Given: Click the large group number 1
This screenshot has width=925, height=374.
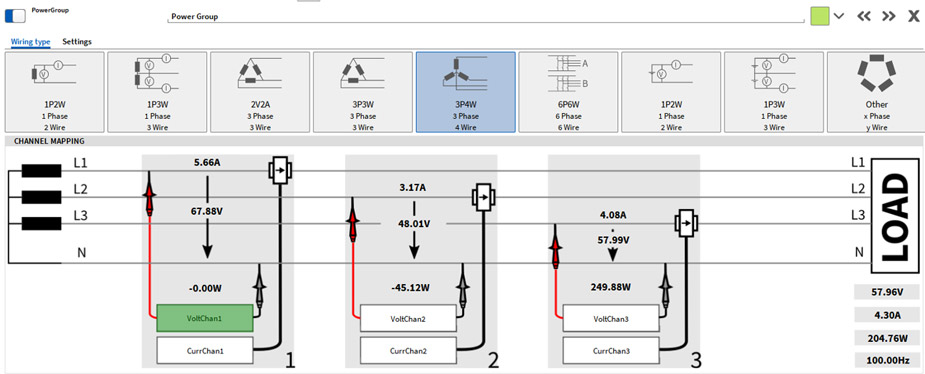Looking at the screenshot, I should 289,359.
